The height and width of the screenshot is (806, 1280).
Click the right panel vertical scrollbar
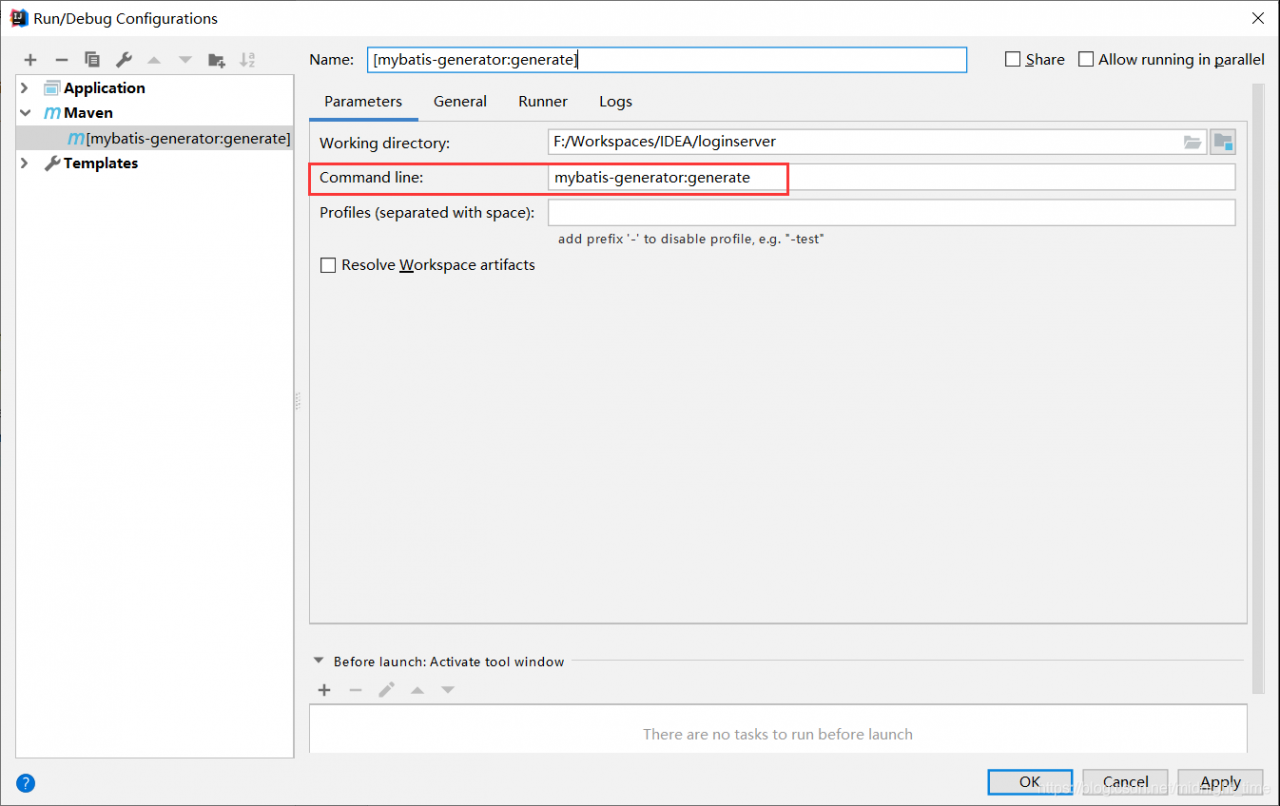coord(1258,390)
